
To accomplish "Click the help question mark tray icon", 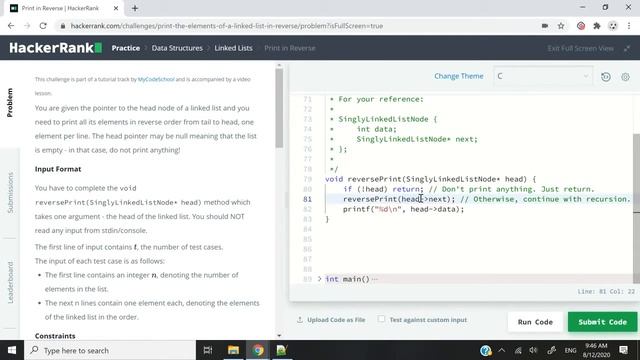I will 486,350.
